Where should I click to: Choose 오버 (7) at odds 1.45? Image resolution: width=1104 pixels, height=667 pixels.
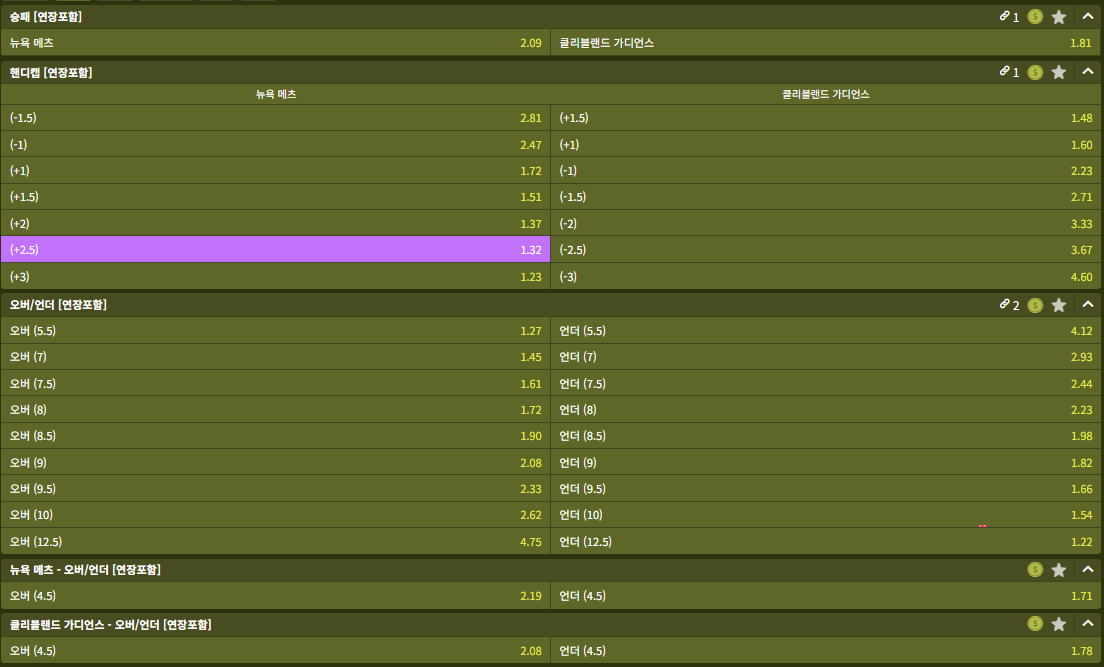275,356
